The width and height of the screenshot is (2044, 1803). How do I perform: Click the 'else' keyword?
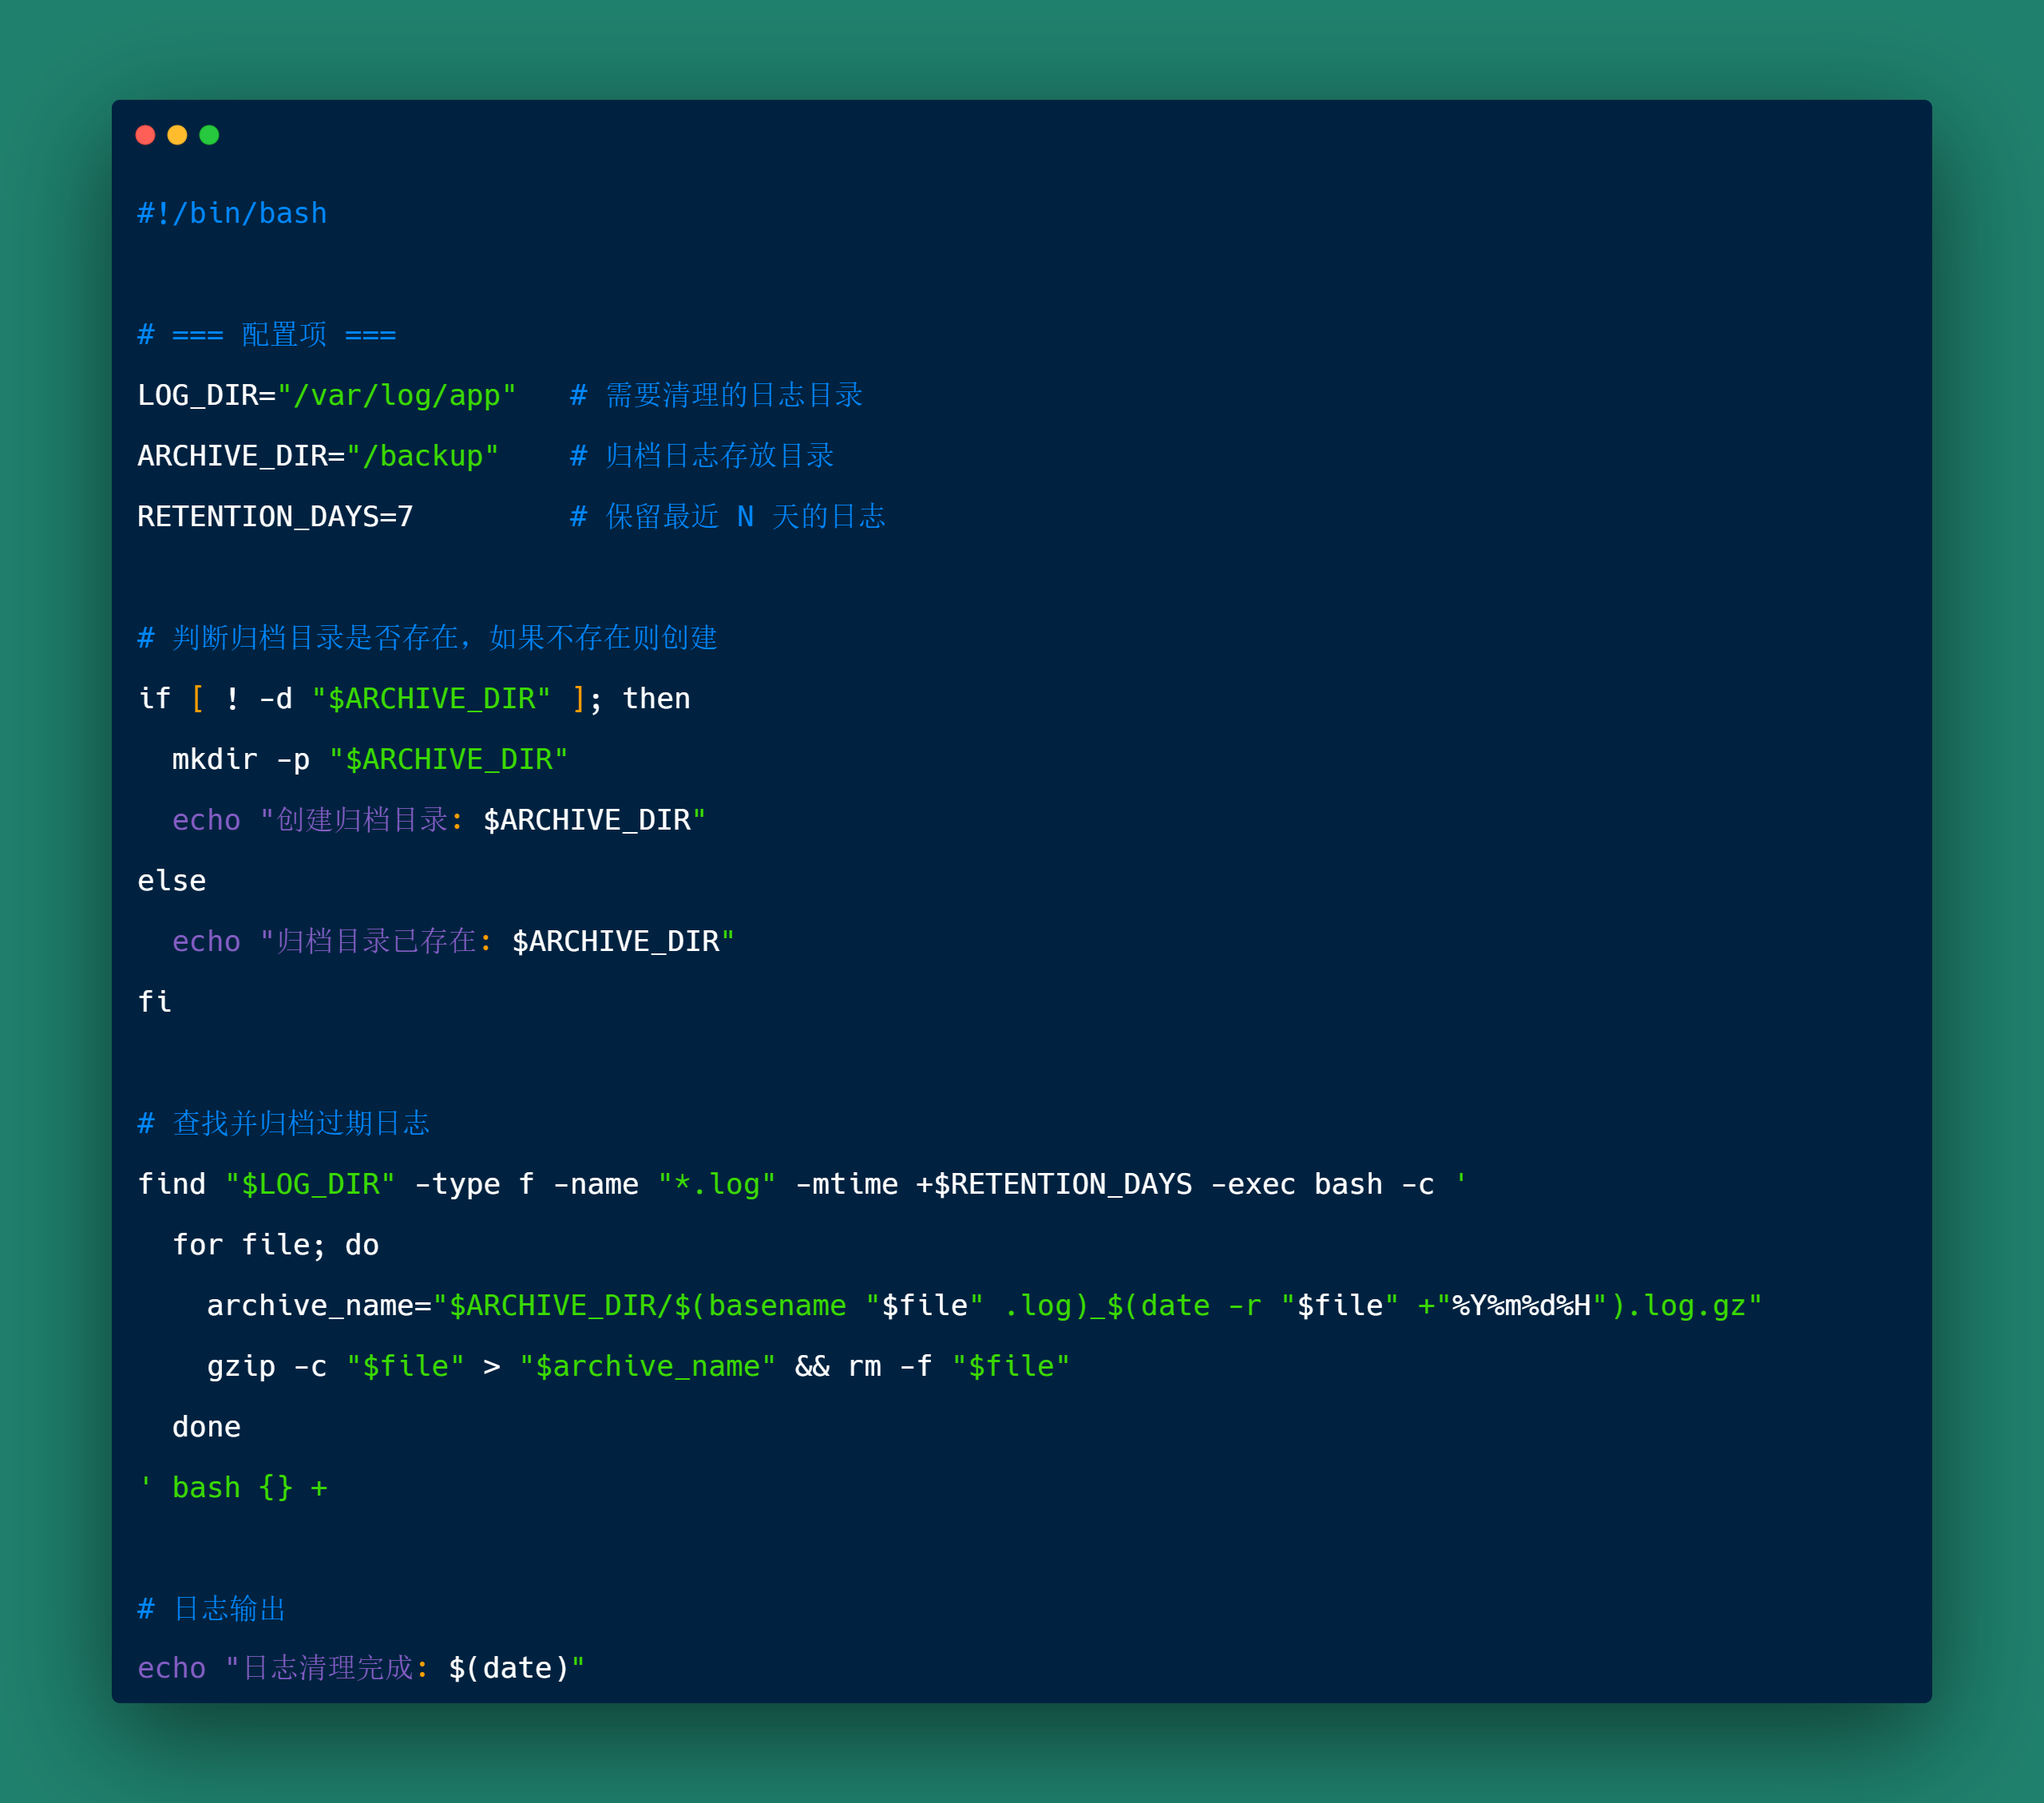[171, 881]
